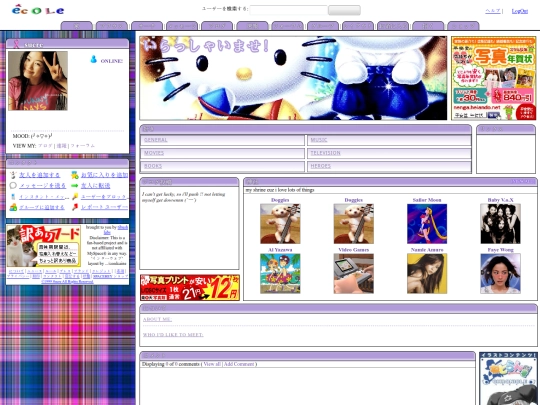Open the Namie Amuro shrine thumbnail
540x405 pixels.
(427, 274)
